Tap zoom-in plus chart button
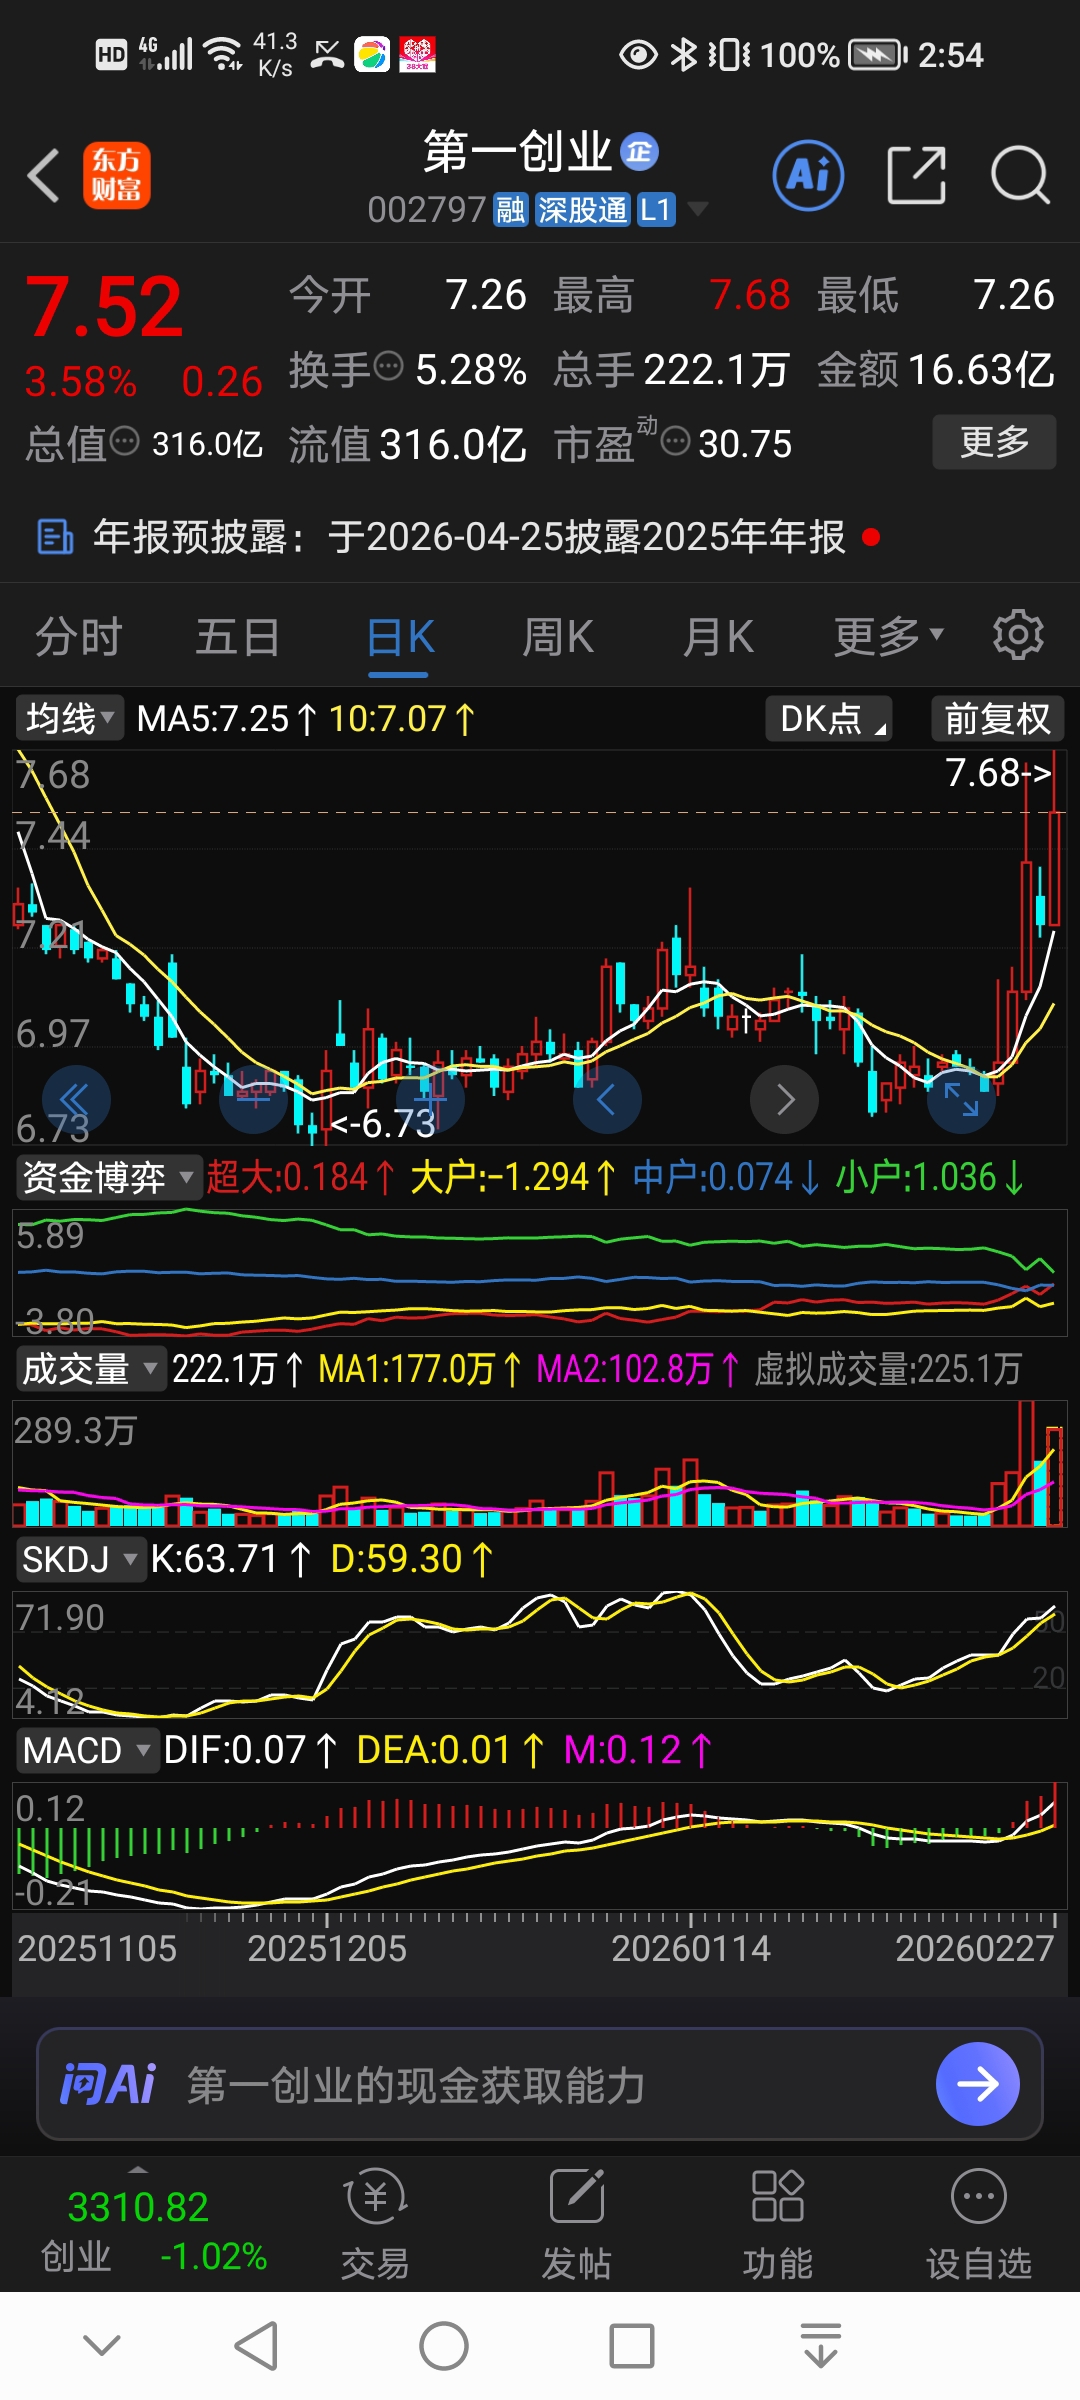Viewport: 1080px width, 2400px height. (x=431, y=1099)
